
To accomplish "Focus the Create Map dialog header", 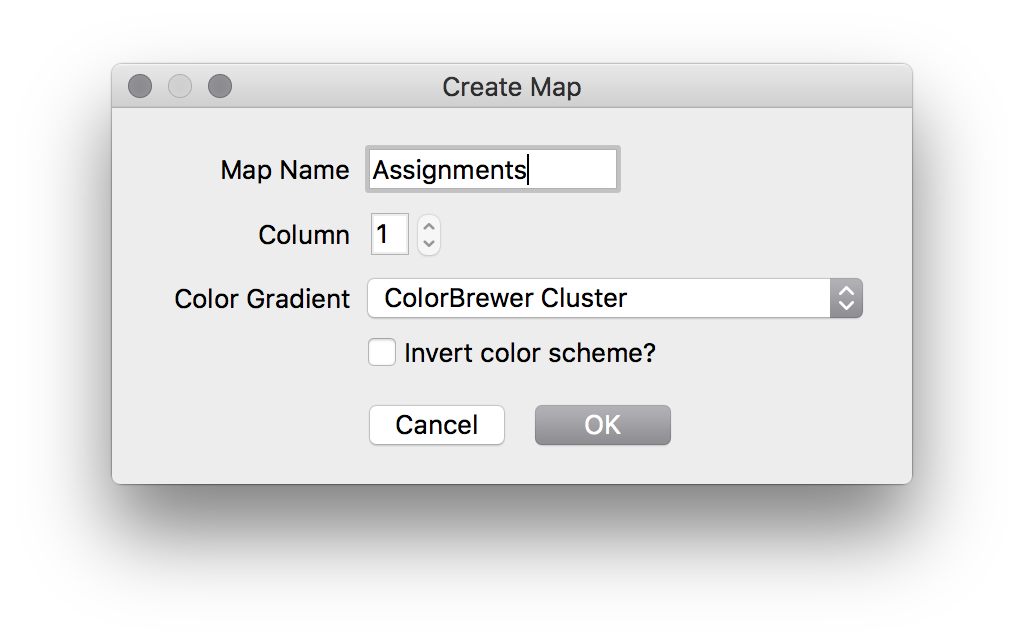I will 512,87.
